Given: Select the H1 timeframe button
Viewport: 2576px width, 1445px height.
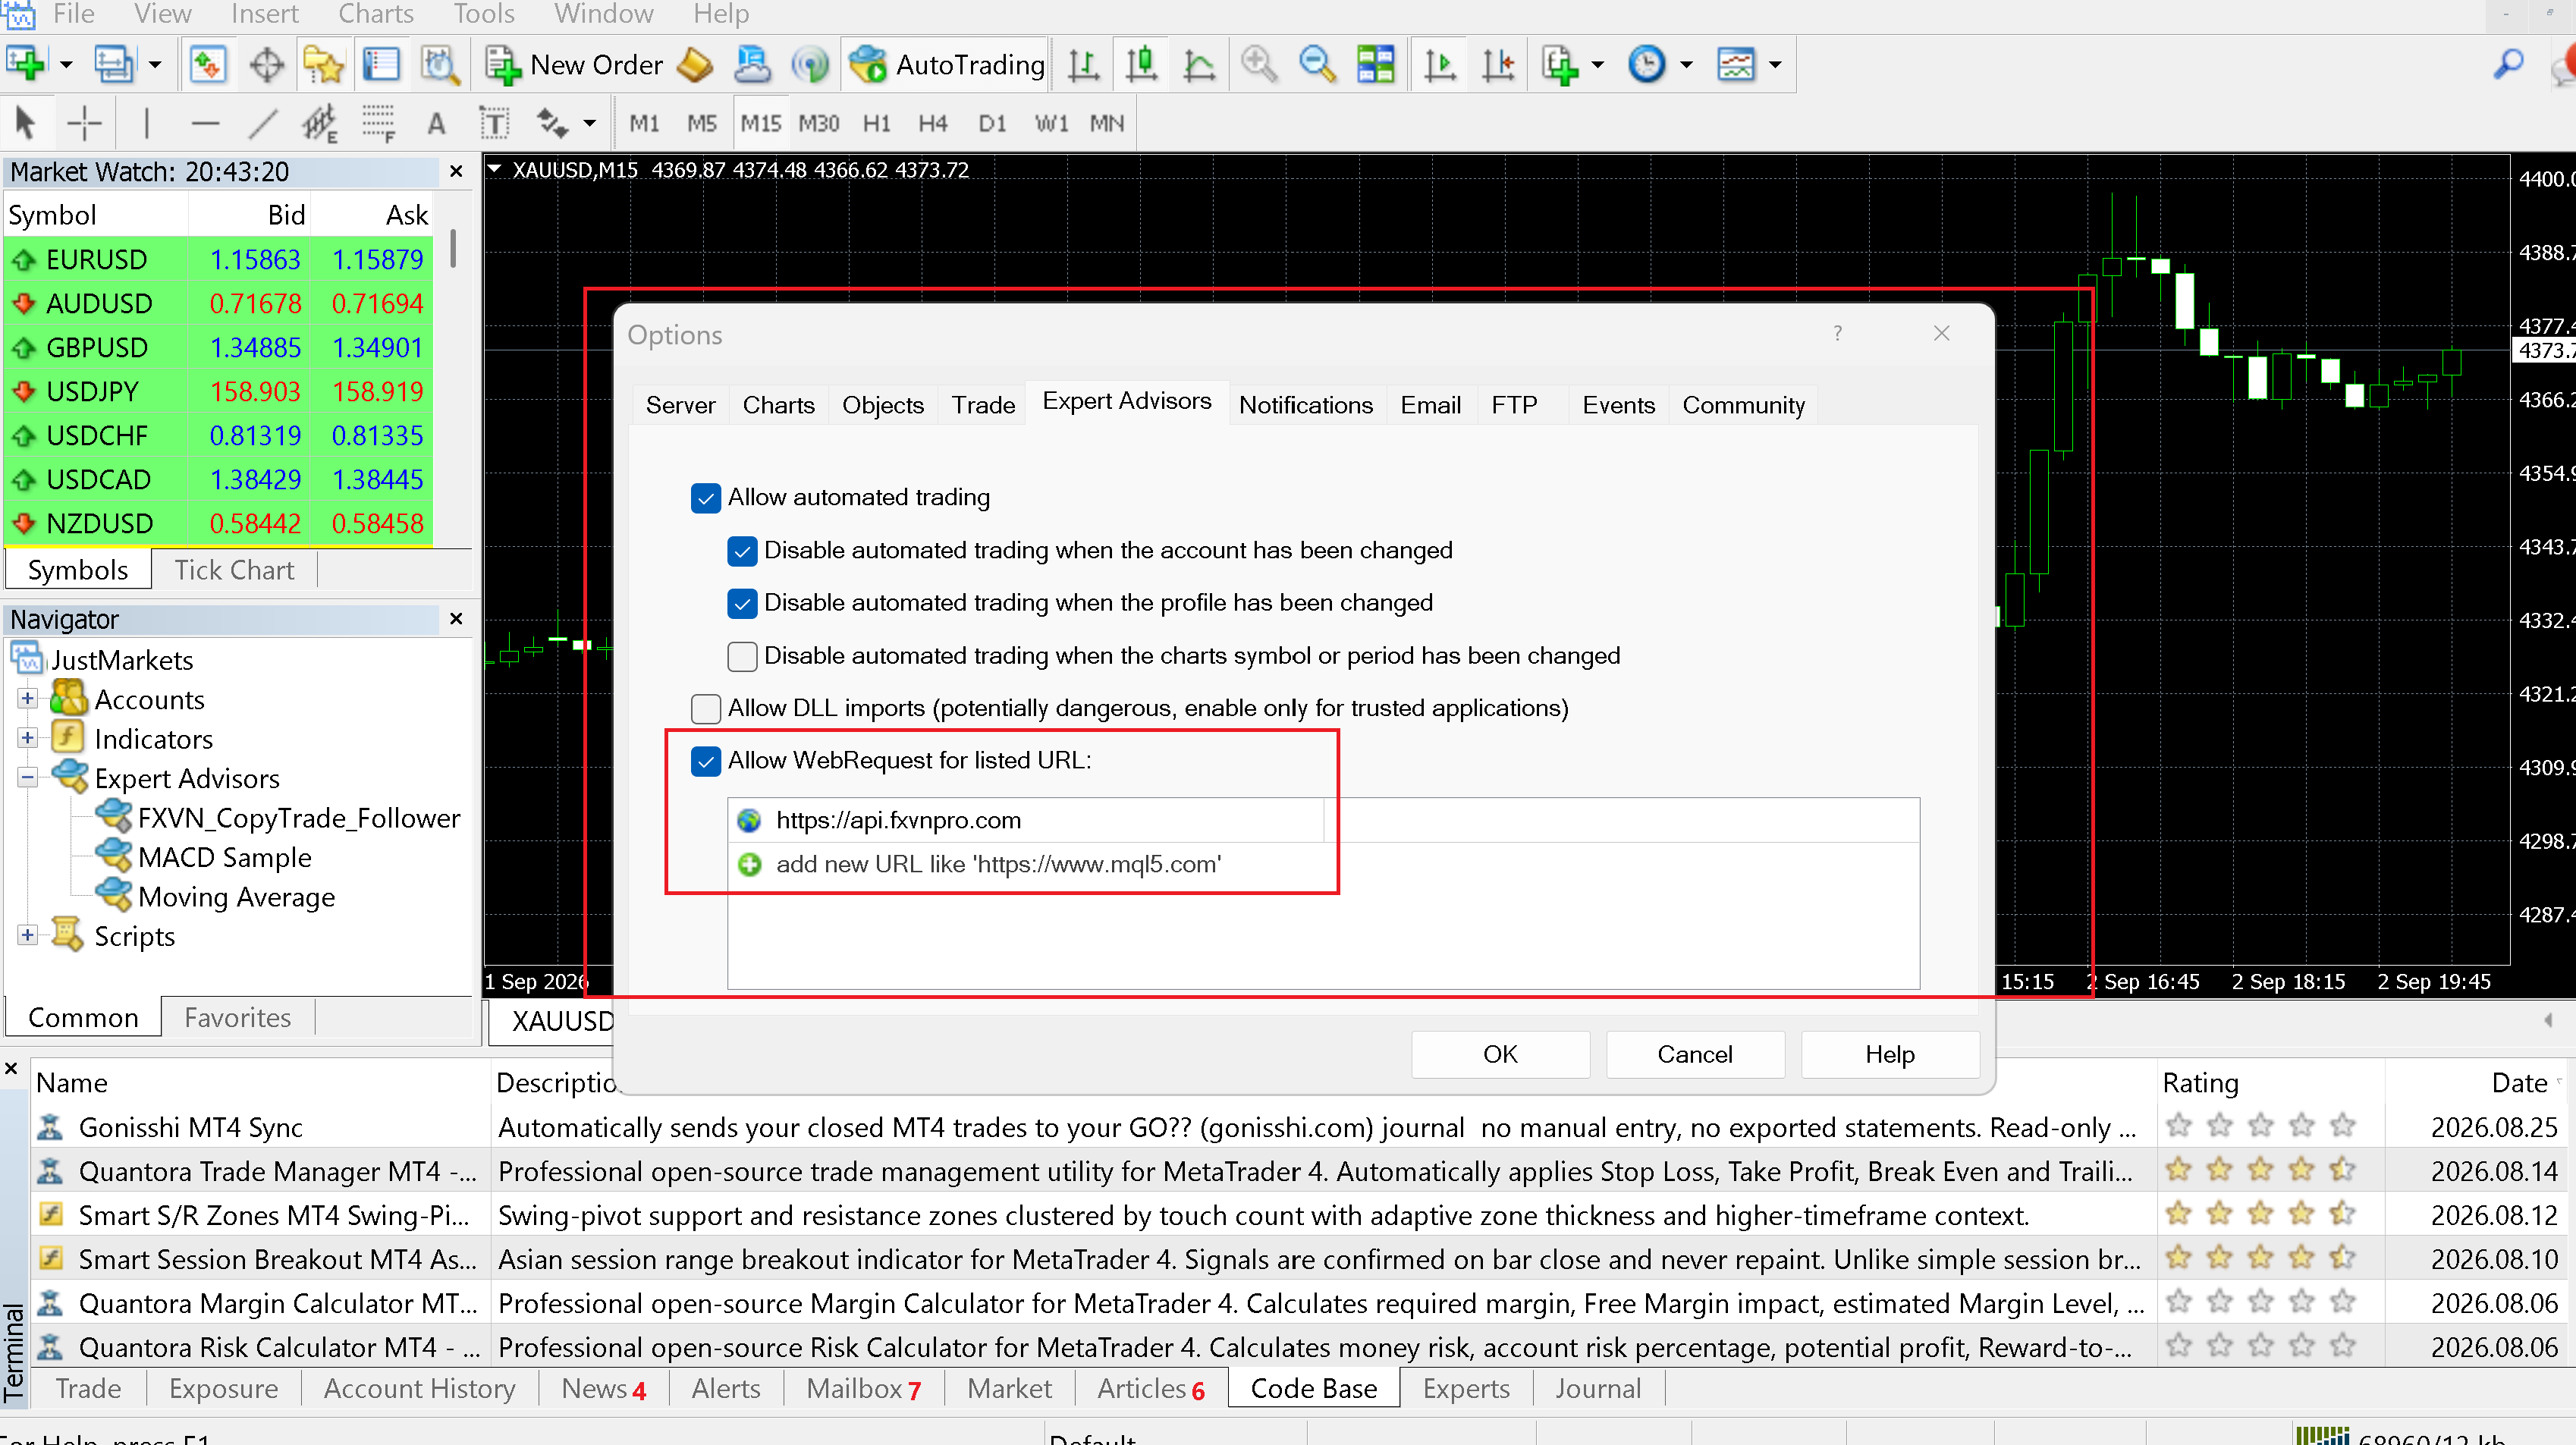Looking at the screenshot, I should coord(876,124).
